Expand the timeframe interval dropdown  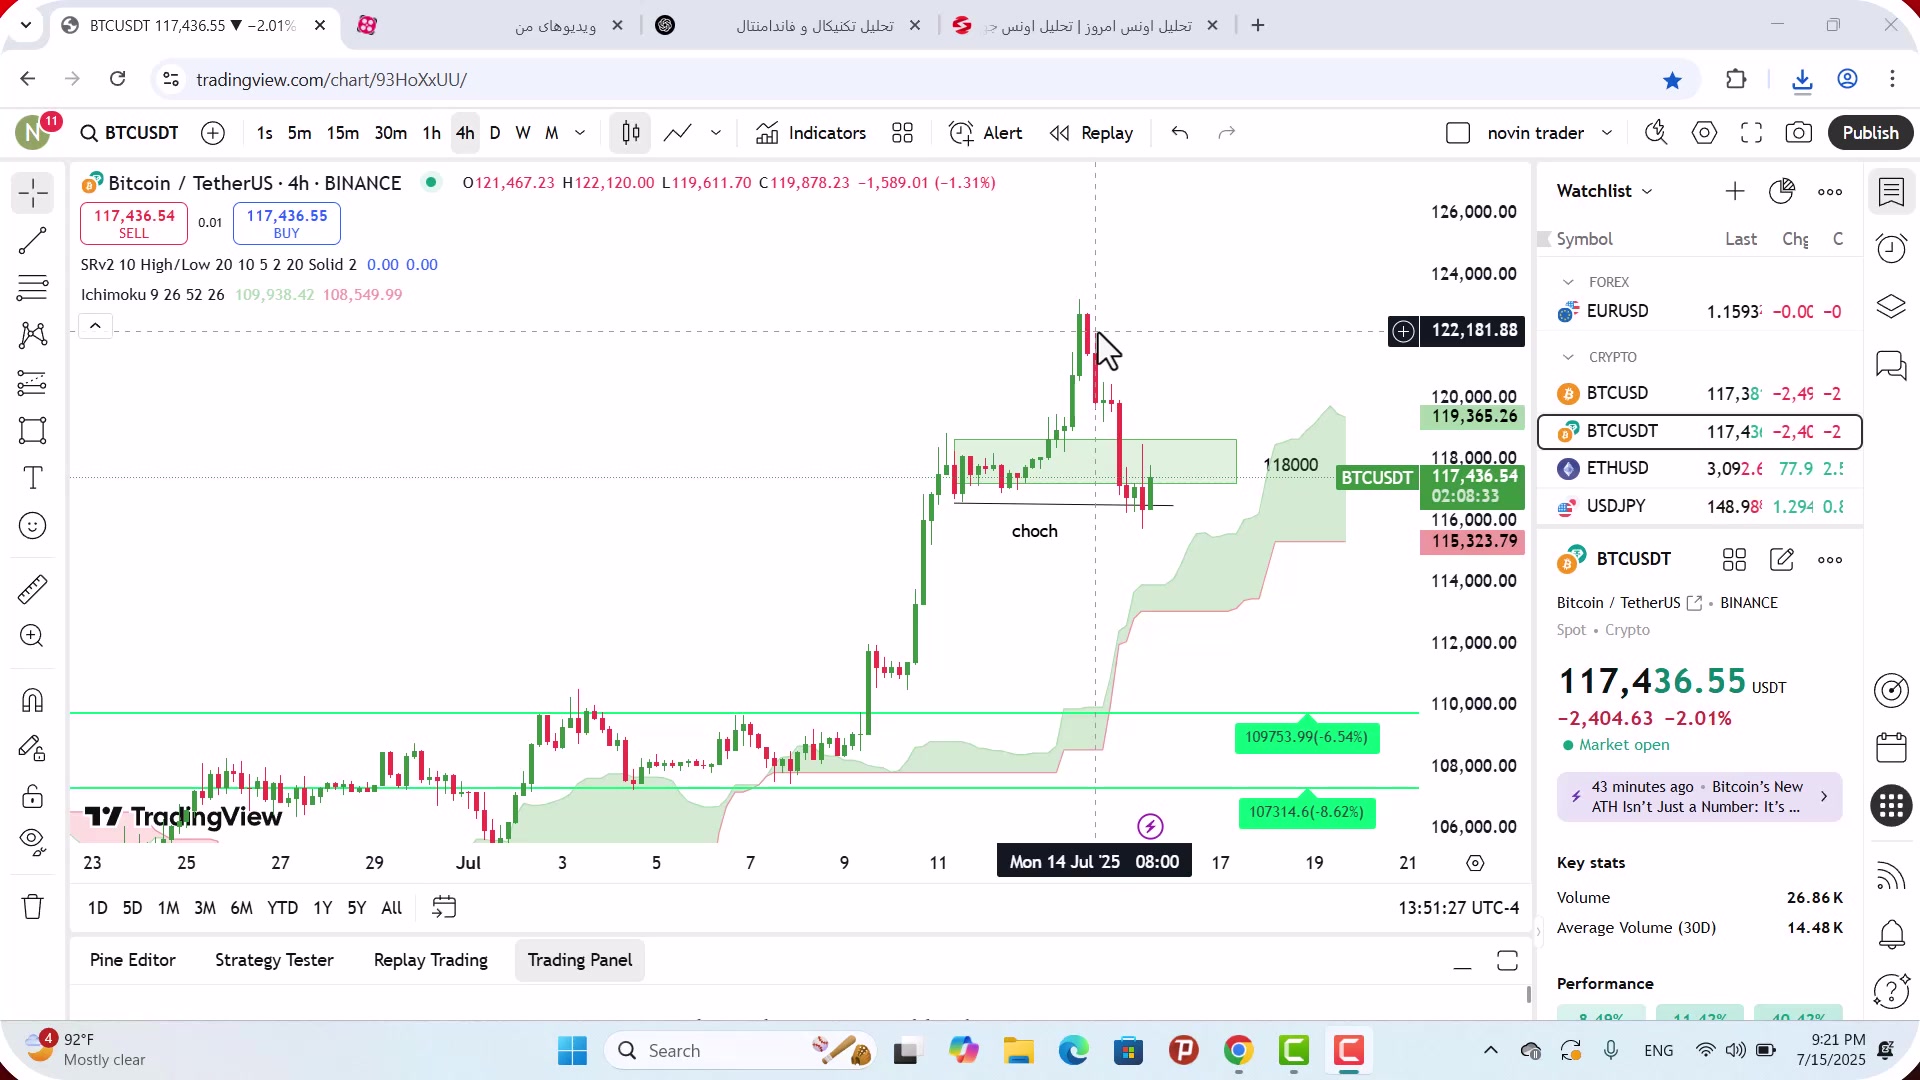[x=580, y=133]
